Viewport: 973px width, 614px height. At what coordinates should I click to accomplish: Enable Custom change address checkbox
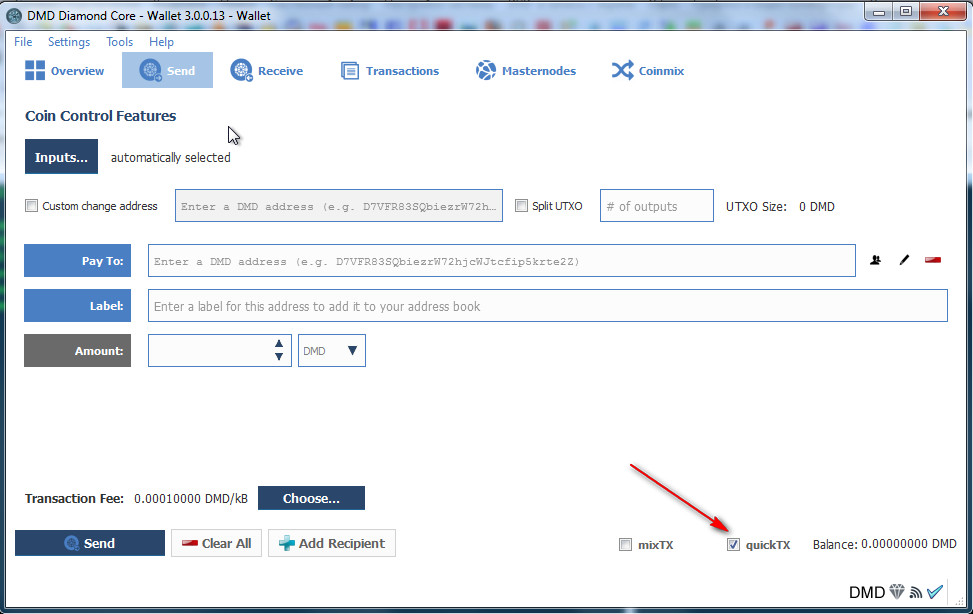click(x=31, y=205)
